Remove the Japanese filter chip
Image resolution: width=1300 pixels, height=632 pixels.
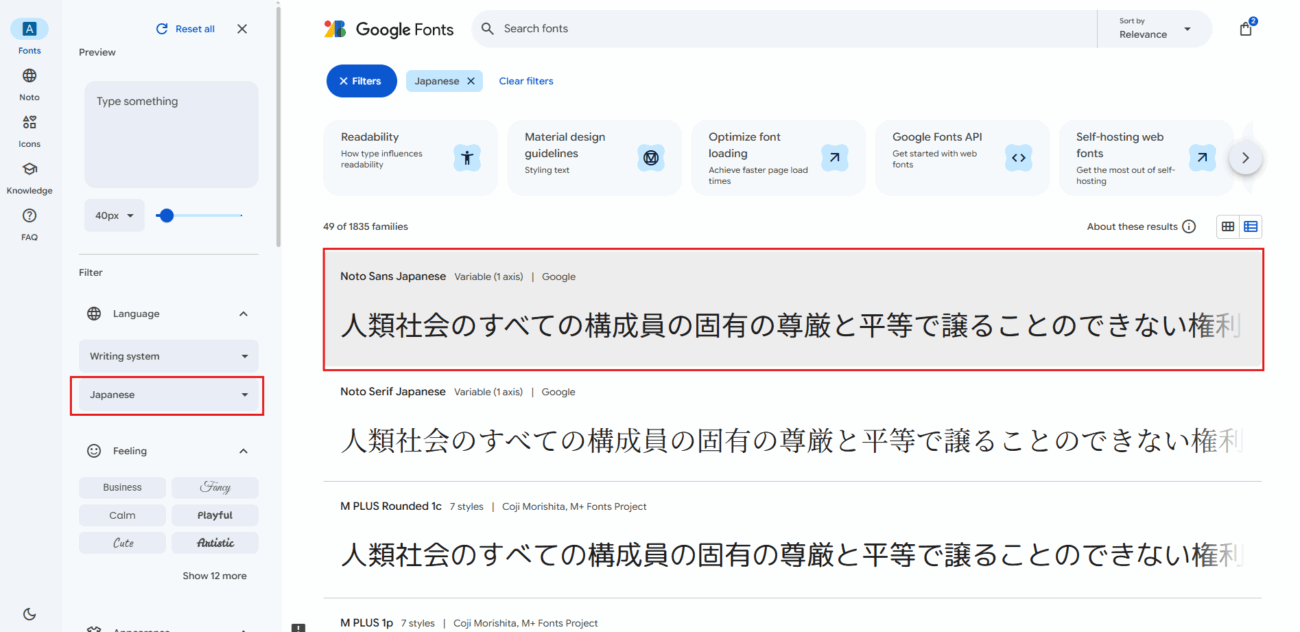coord(470,81)
